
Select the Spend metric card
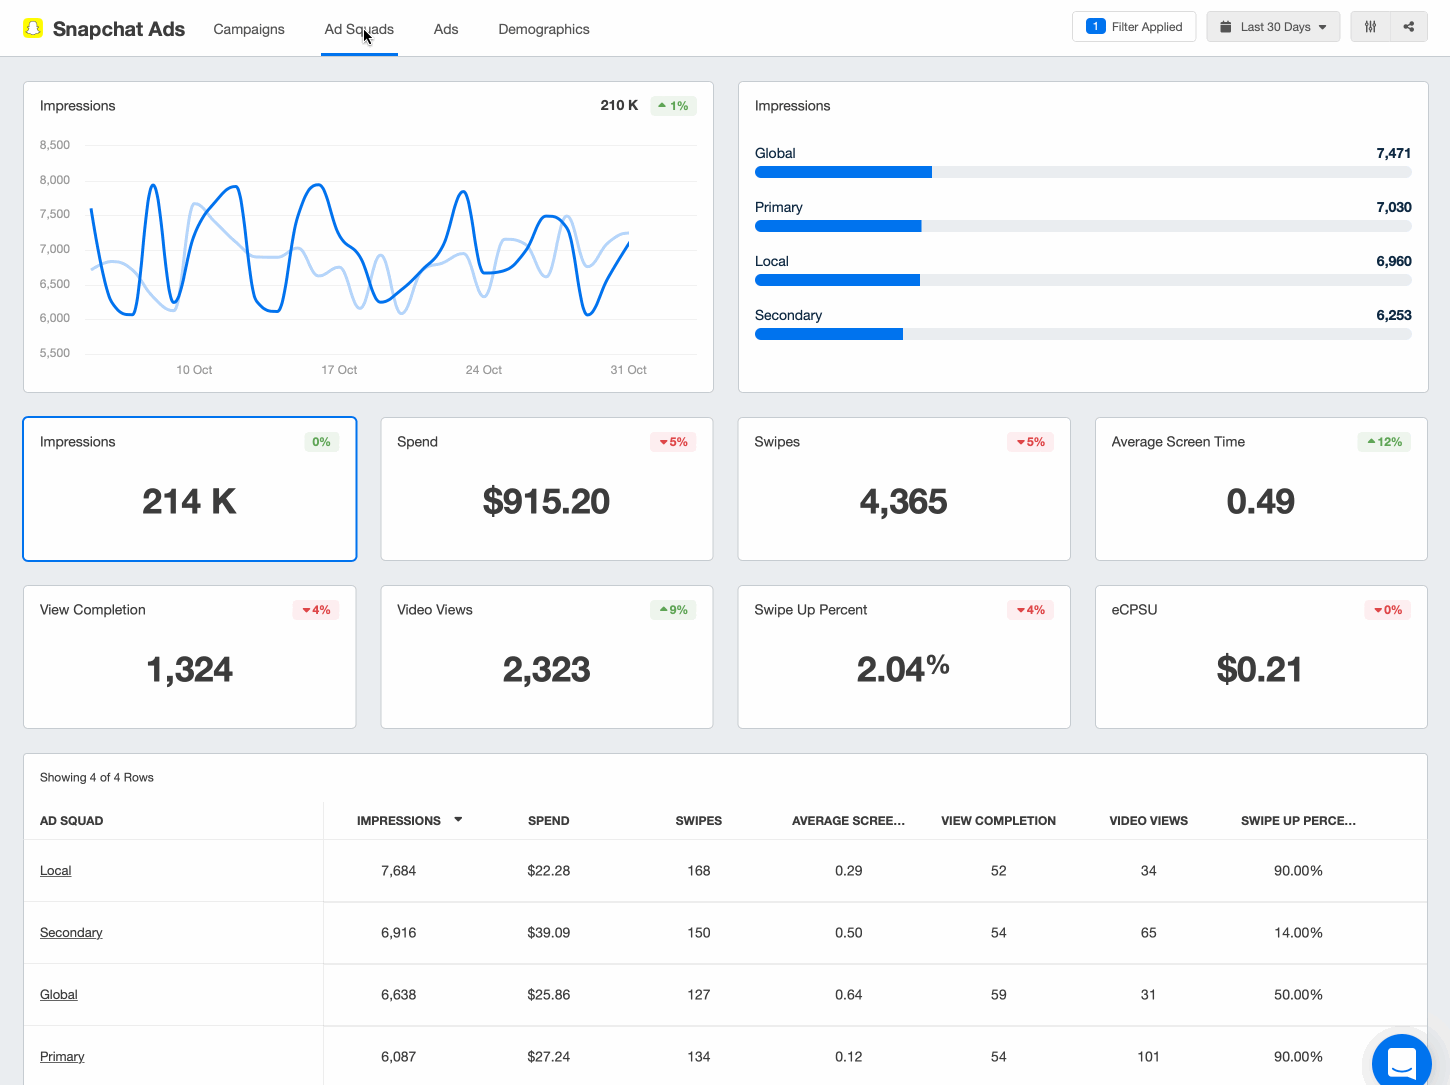coord(546,489)
